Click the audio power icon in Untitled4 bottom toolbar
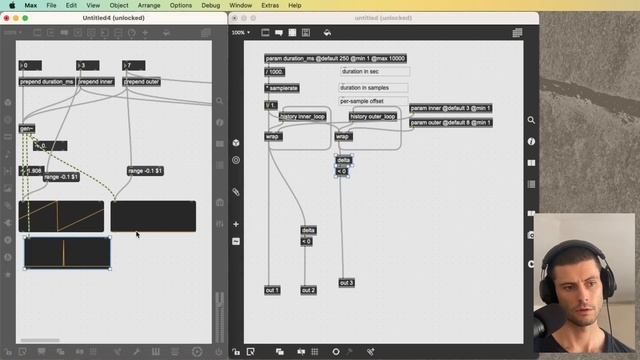The width and height of the screenshot is (640, 360). [220, 352]
